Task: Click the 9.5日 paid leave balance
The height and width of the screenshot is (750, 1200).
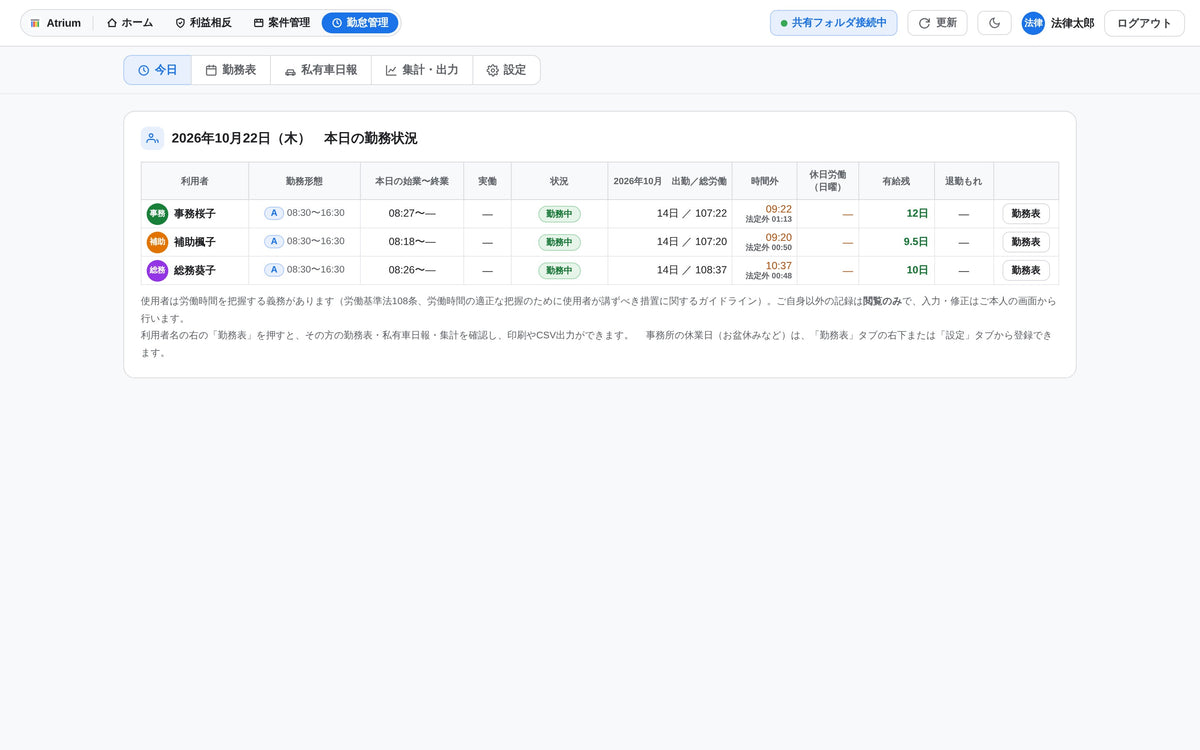Action: click(x=916, y=242)
